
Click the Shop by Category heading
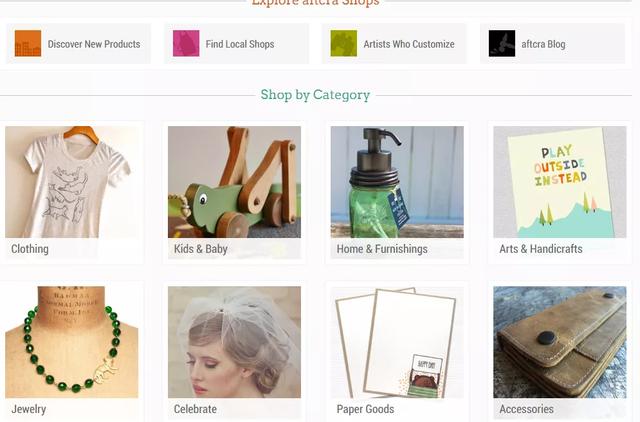tap(315, 95)
